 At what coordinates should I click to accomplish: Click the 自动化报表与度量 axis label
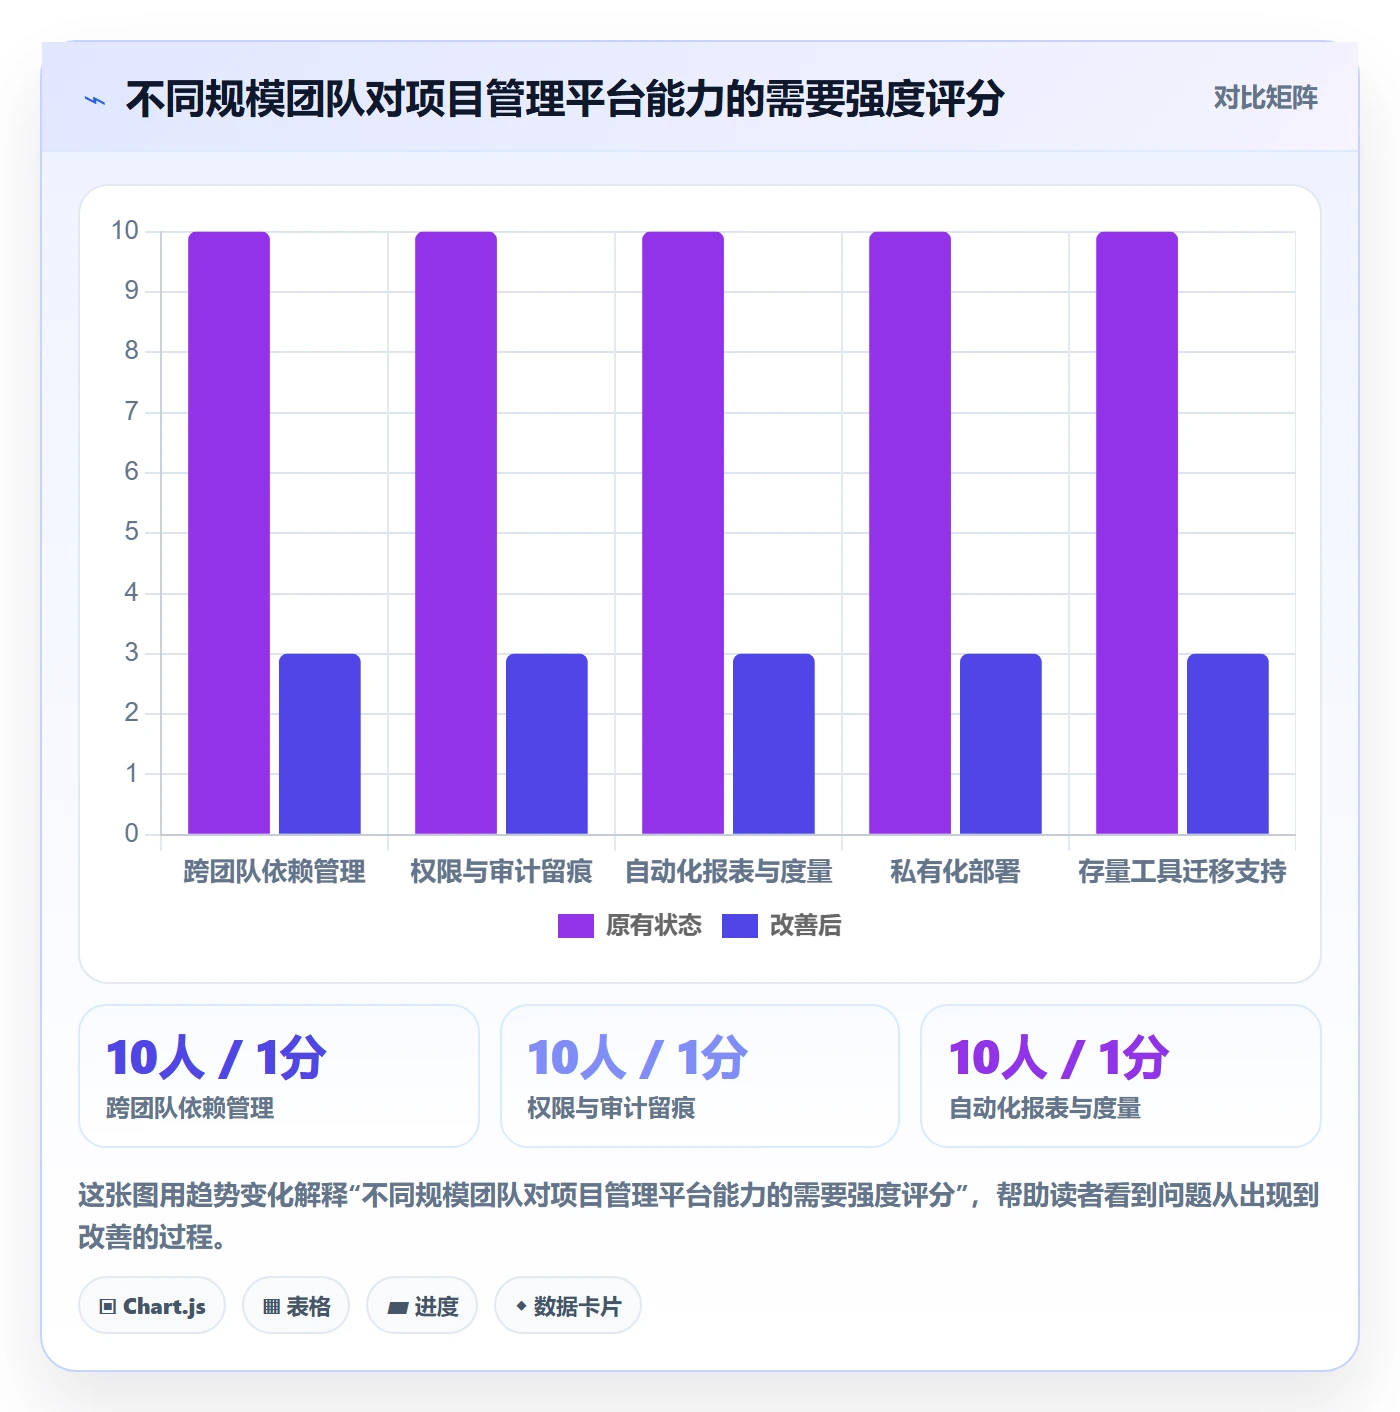click(728, 872)
